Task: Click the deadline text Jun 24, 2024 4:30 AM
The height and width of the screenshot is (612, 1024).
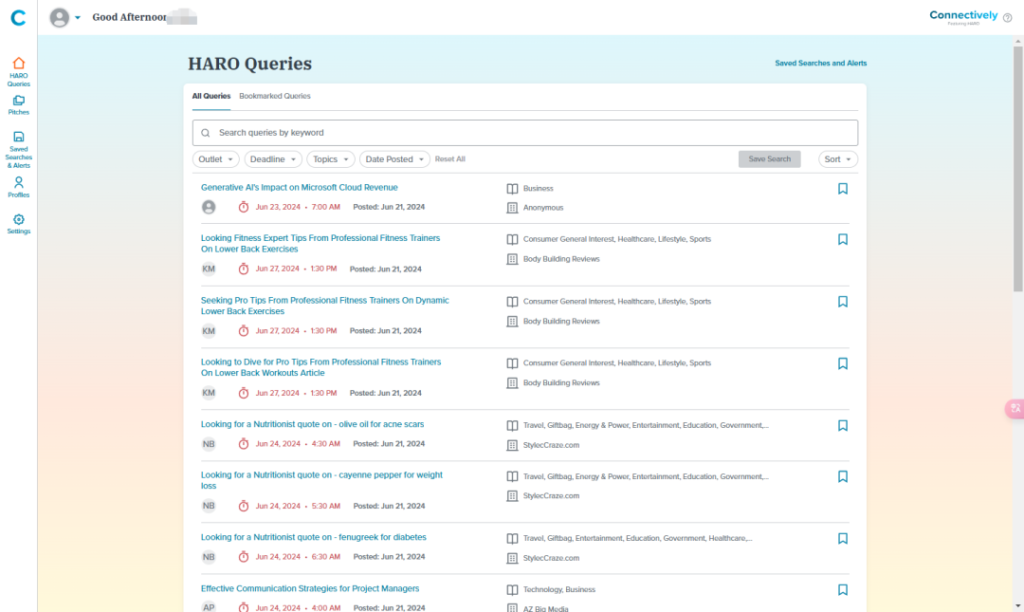Action: tap(298, 444)
